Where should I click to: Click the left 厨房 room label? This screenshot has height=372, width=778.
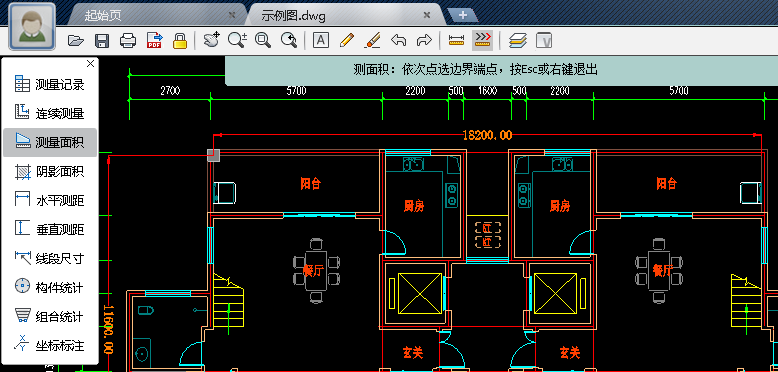(414, 205)
